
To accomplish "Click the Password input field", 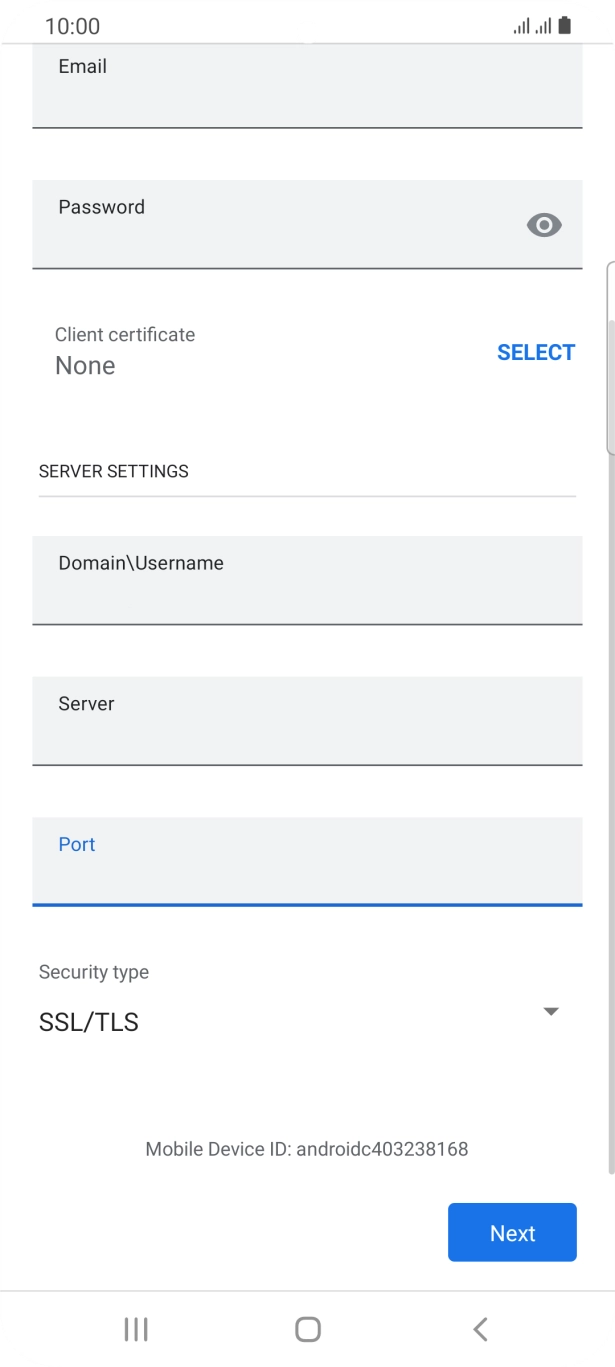I will [280, 225].
